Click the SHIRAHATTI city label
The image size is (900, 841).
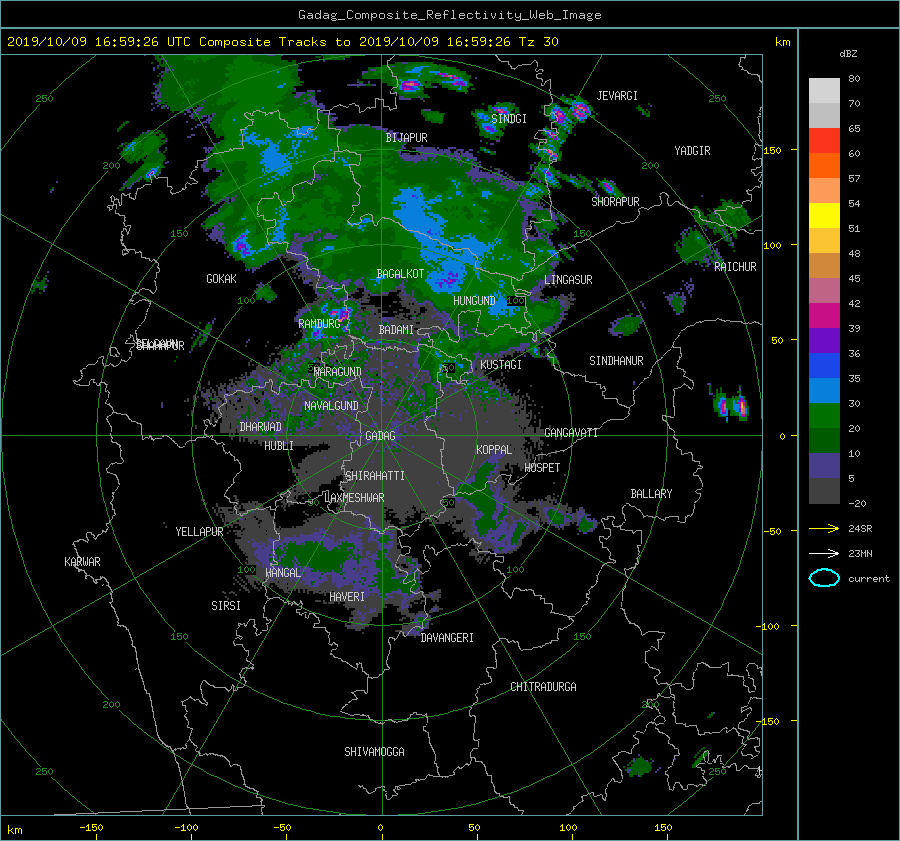click(375, 476)
